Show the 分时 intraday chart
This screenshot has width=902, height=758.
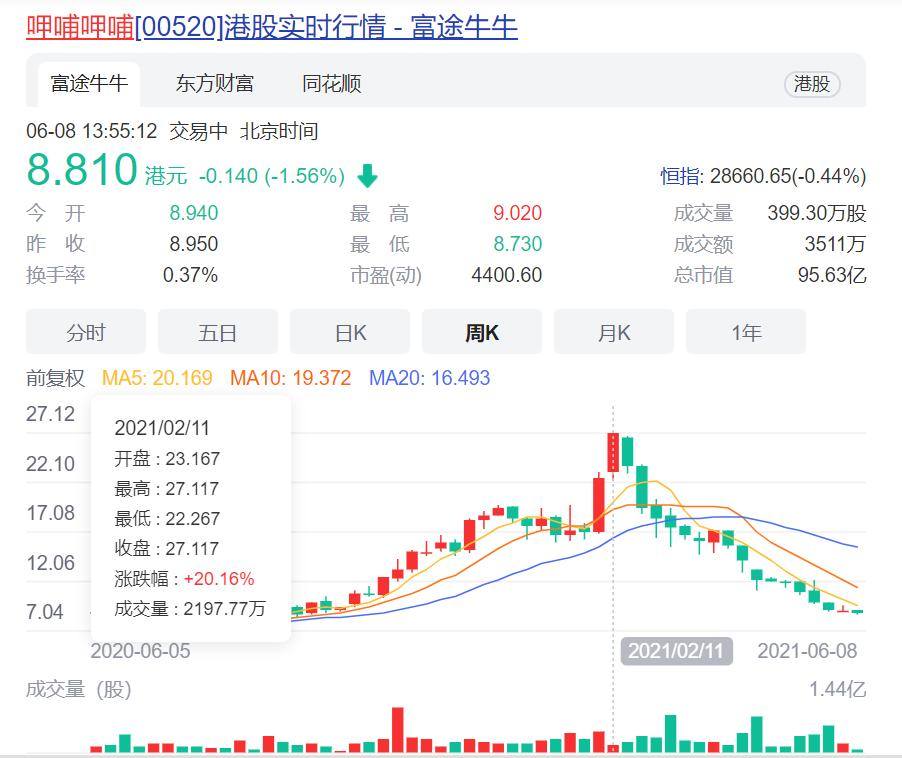point(86,332)
